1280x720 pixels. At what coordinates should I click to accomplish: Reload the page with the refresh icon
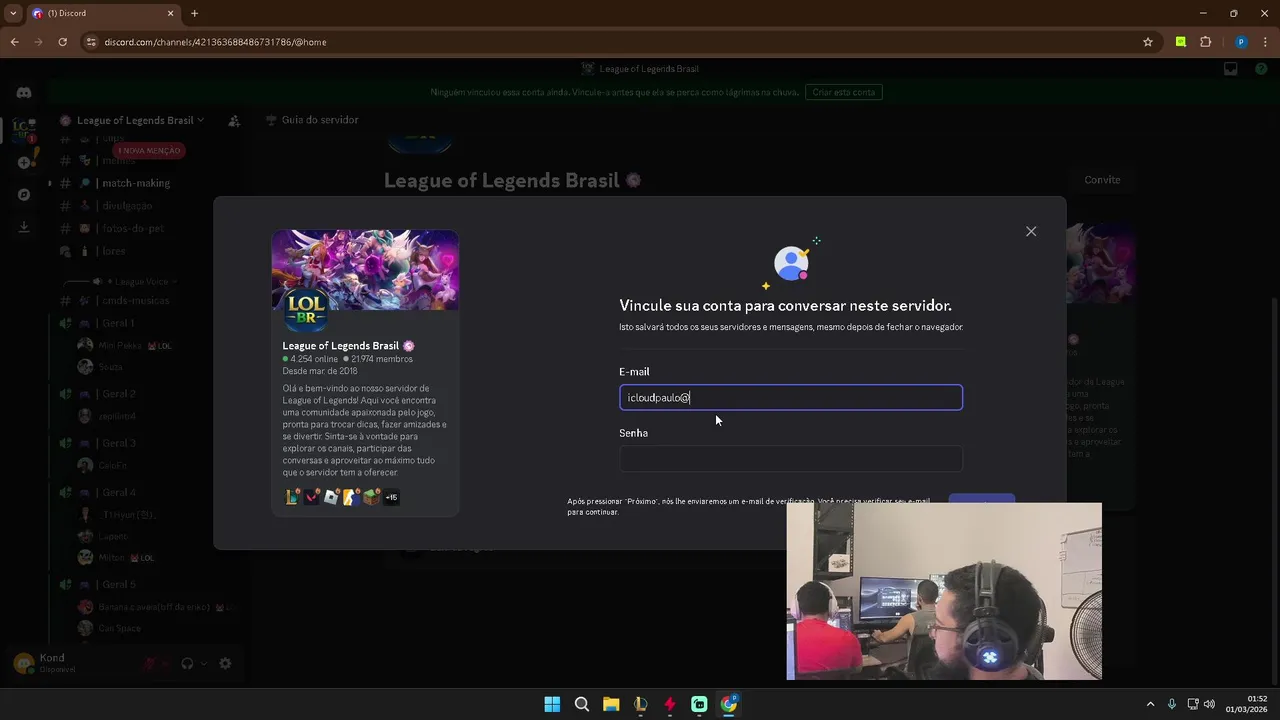pos(62,42)
